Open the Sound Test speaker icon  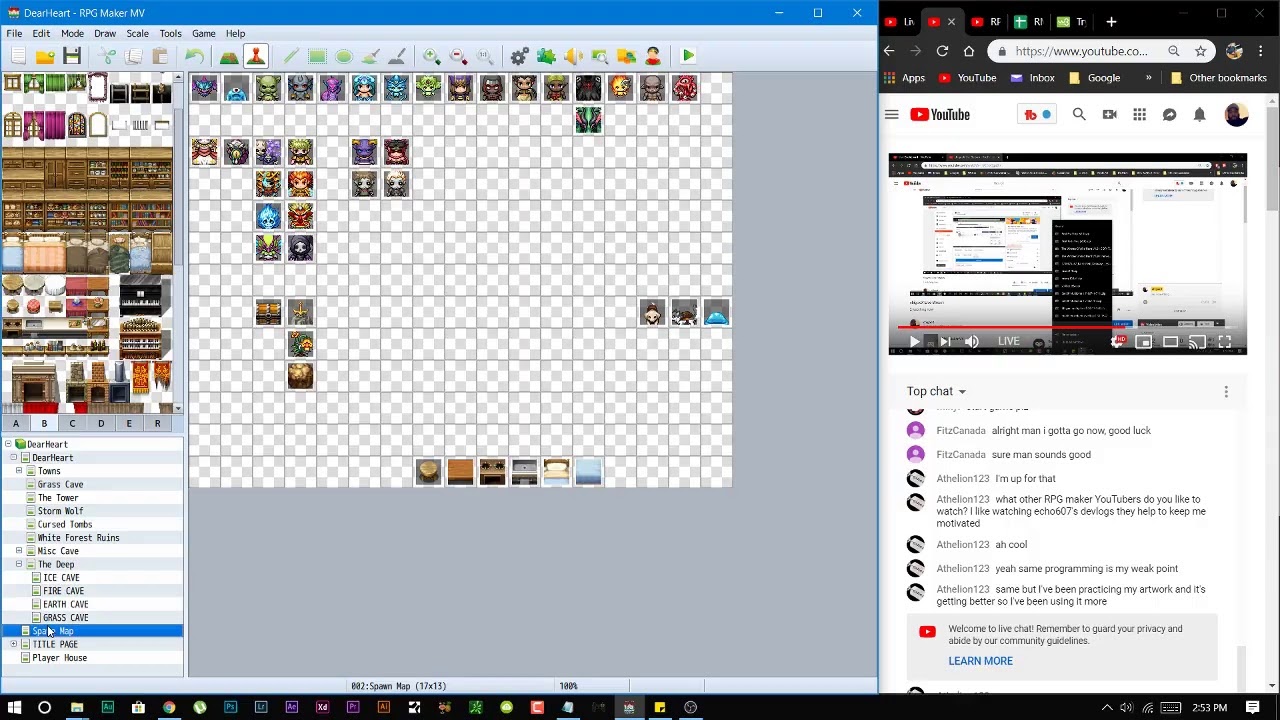coord(573,56)
